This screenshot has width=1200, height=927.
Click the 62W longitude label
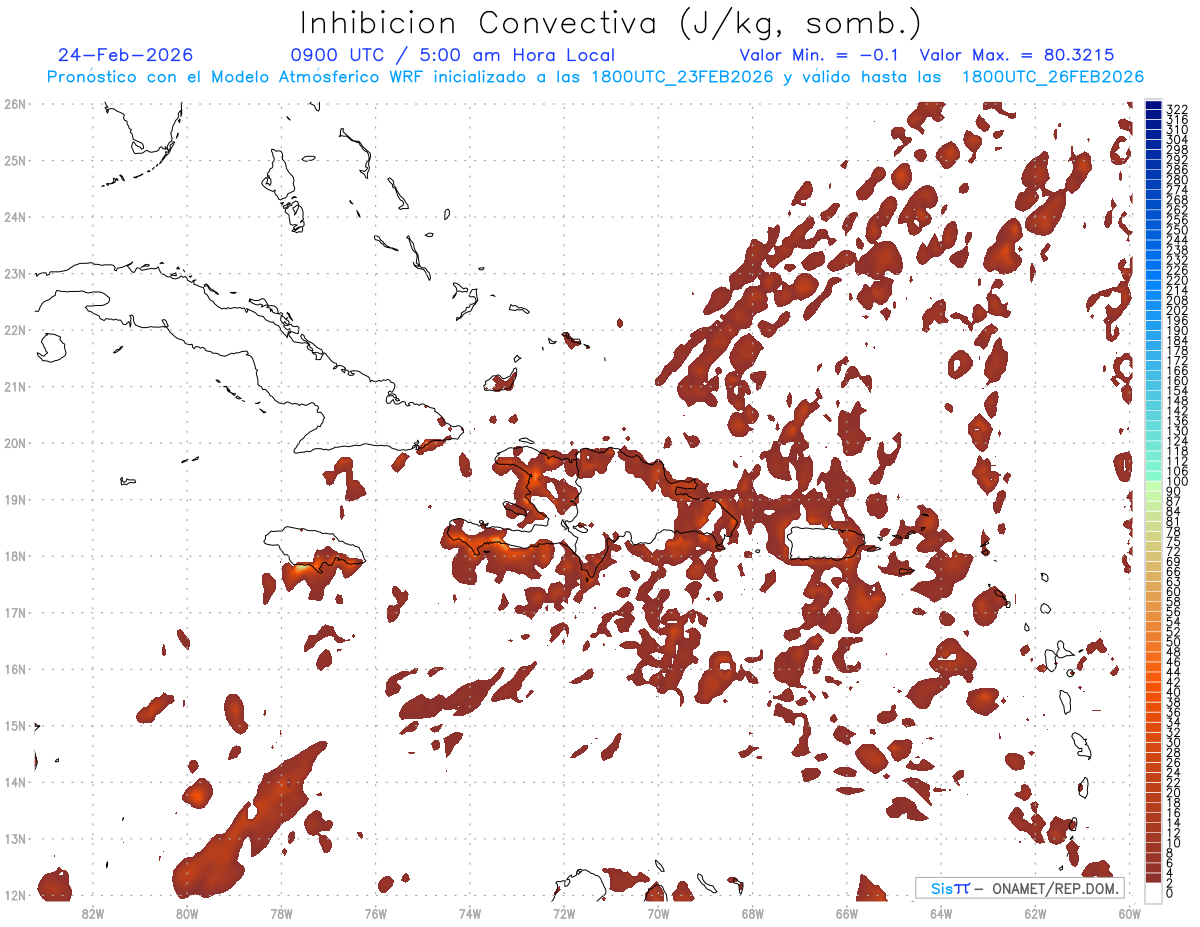tap(1035, 912)
